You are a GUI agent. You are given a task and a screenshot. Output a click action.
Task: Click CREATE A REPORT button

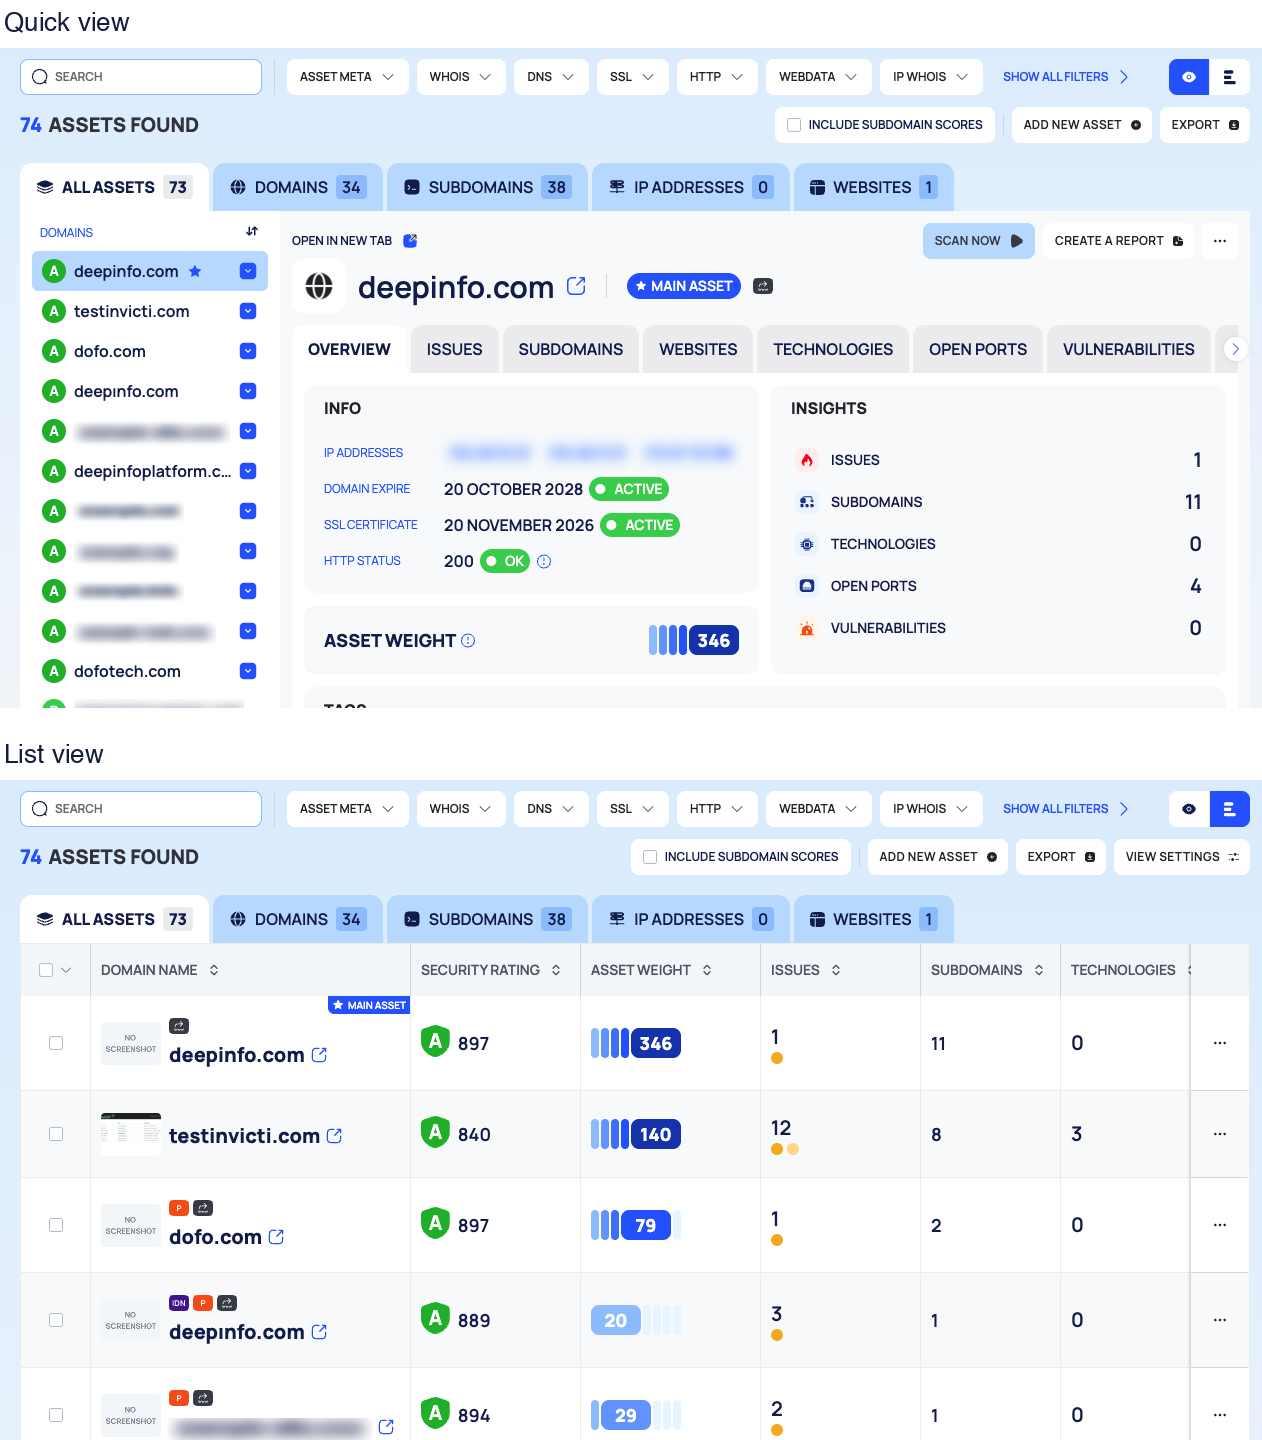(x=1119, y=241)
